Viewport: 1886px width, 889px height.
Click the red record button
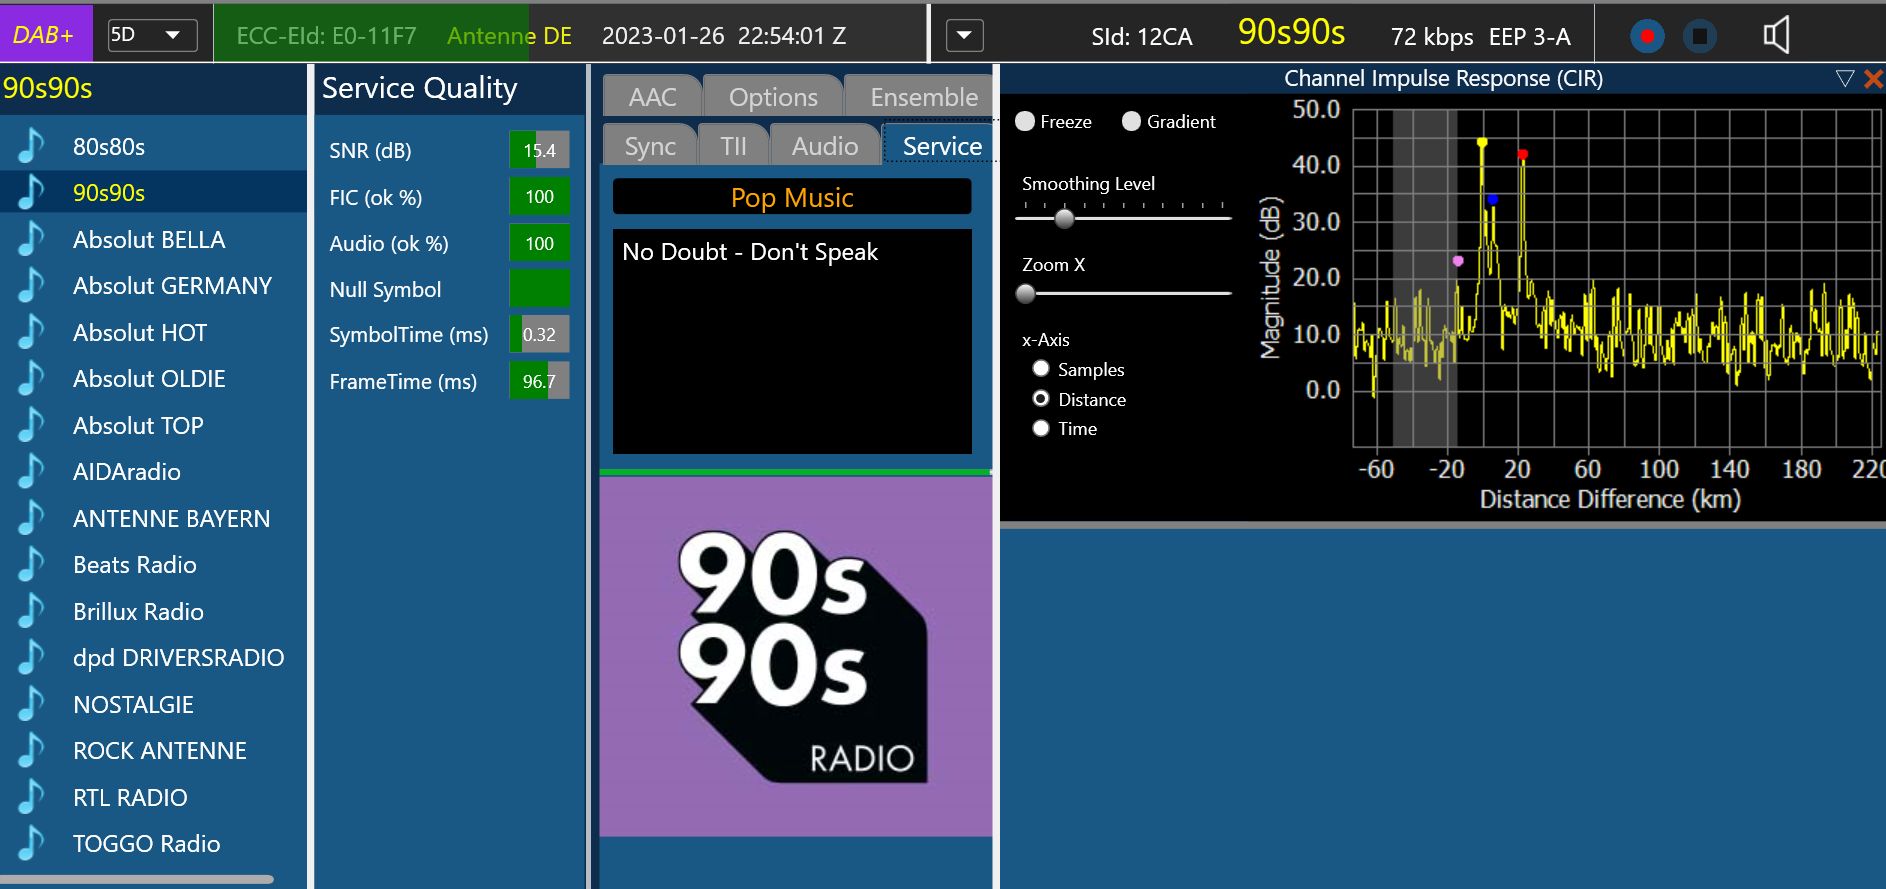(1646, 37)
